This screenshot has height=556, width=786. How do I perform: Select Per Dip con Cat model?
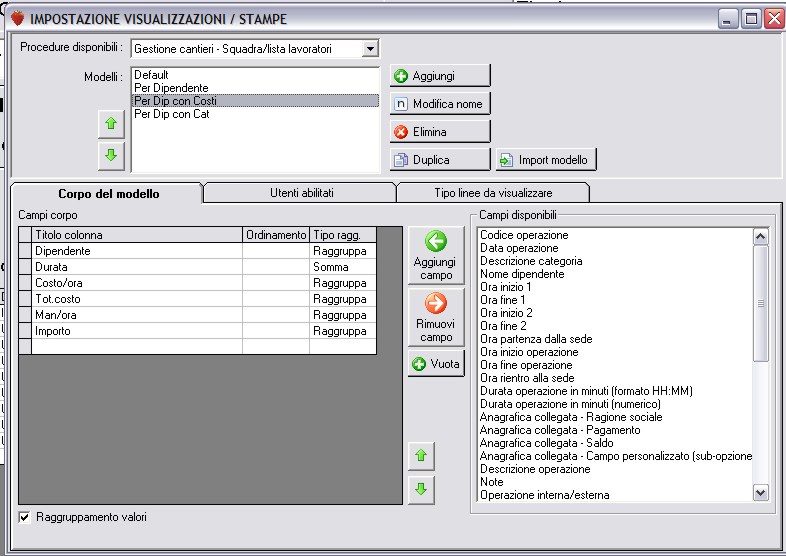tap(255, 114)
